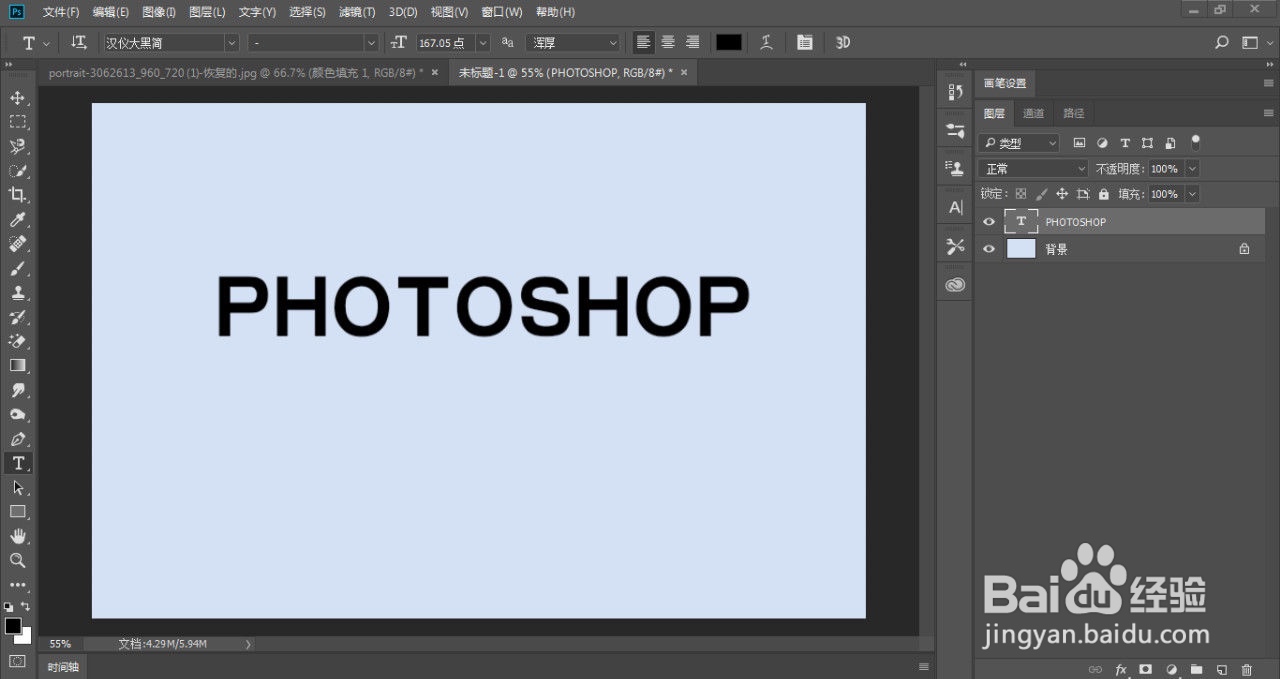Open the font size dropdown arrow
Screen dimensions: 1280x679
coord(484,43)
